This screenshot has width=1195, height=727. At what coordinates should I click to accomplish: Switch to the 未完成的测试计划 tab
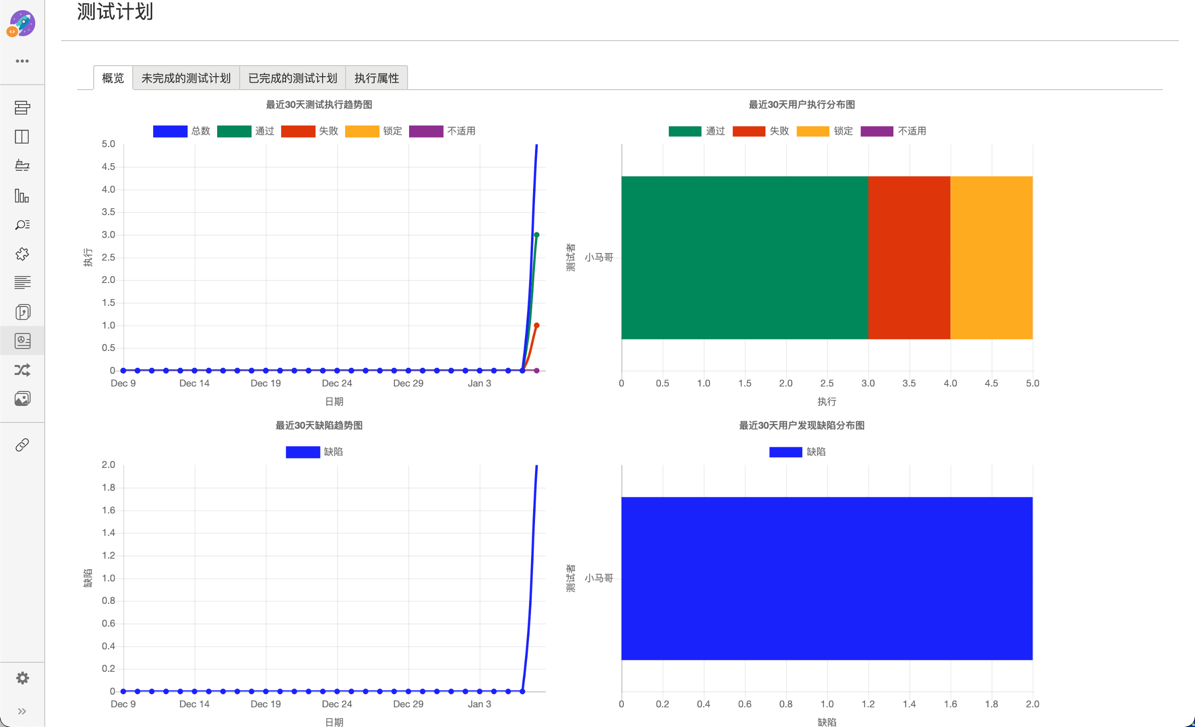[x=186, y=78]
